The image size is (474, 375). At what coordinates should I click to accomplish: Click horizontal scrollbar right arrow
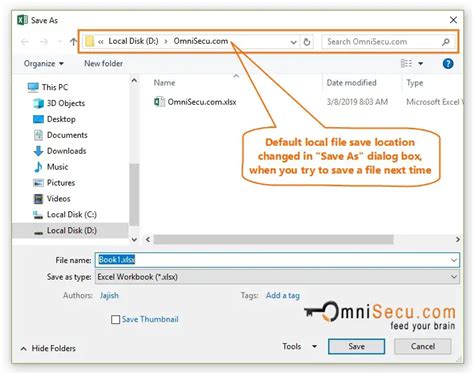[458, 239]
